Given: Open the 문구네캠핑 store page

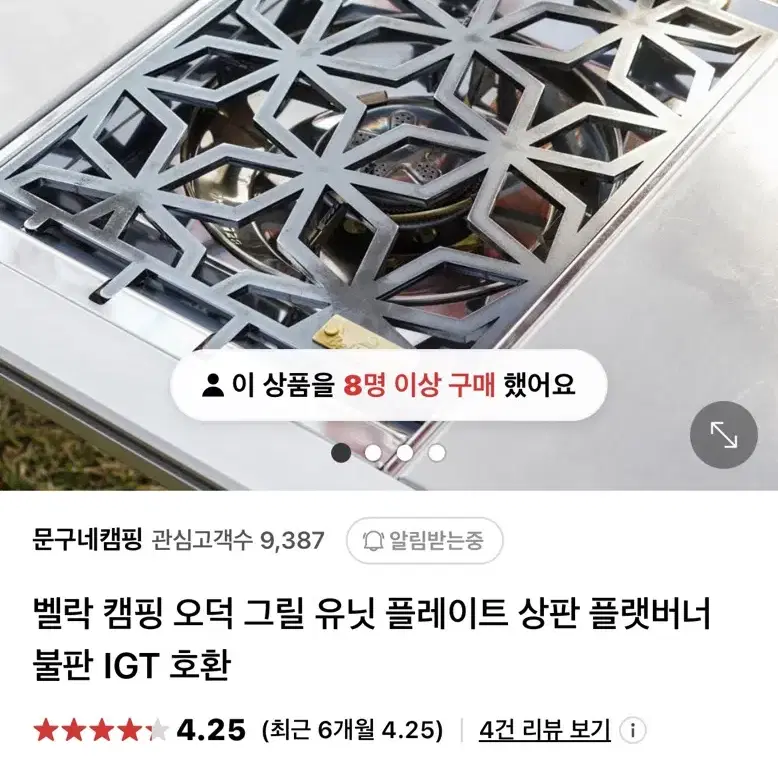Looking at the screenshot, I should point(88,540).
